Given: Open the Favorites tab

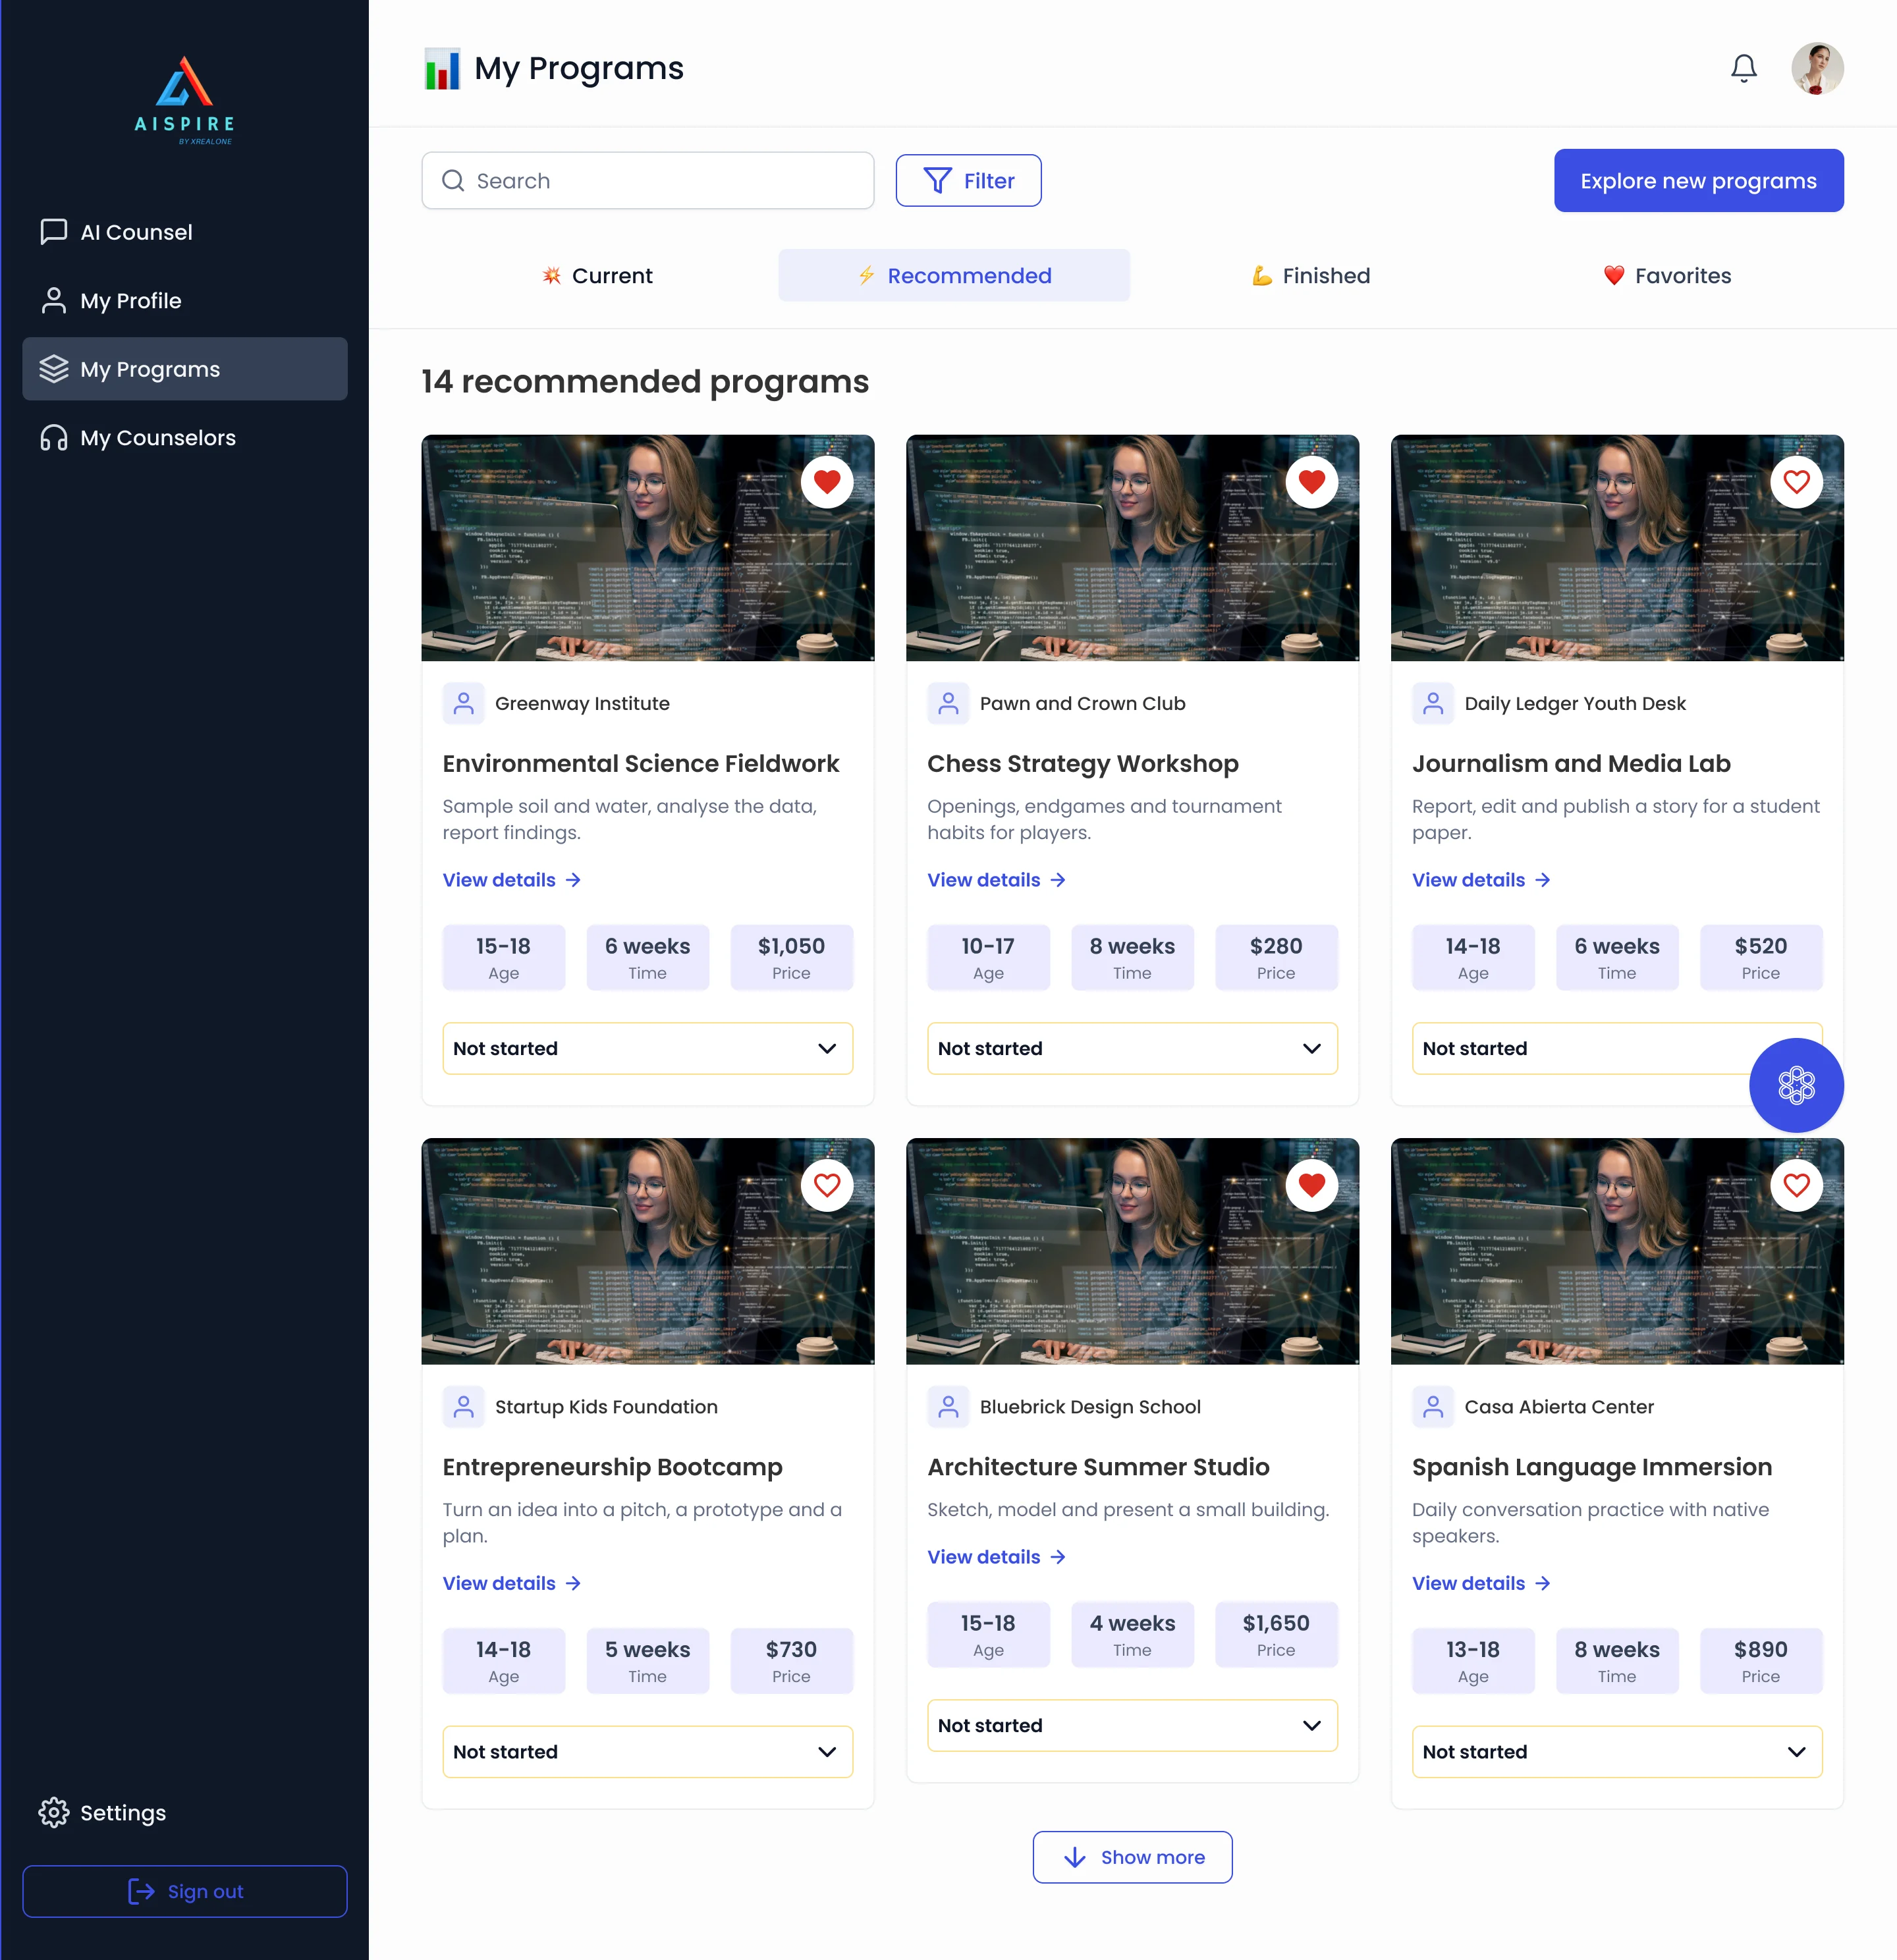Looking at the screenshot, I should 1667,276.
